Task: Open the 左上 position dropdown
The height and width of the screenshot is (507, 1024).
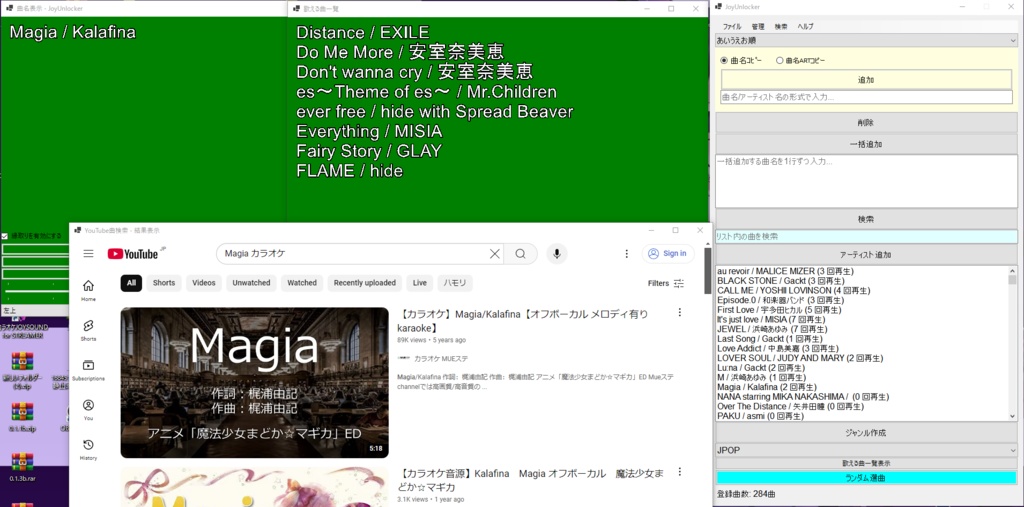Action: tap(35, 310)
